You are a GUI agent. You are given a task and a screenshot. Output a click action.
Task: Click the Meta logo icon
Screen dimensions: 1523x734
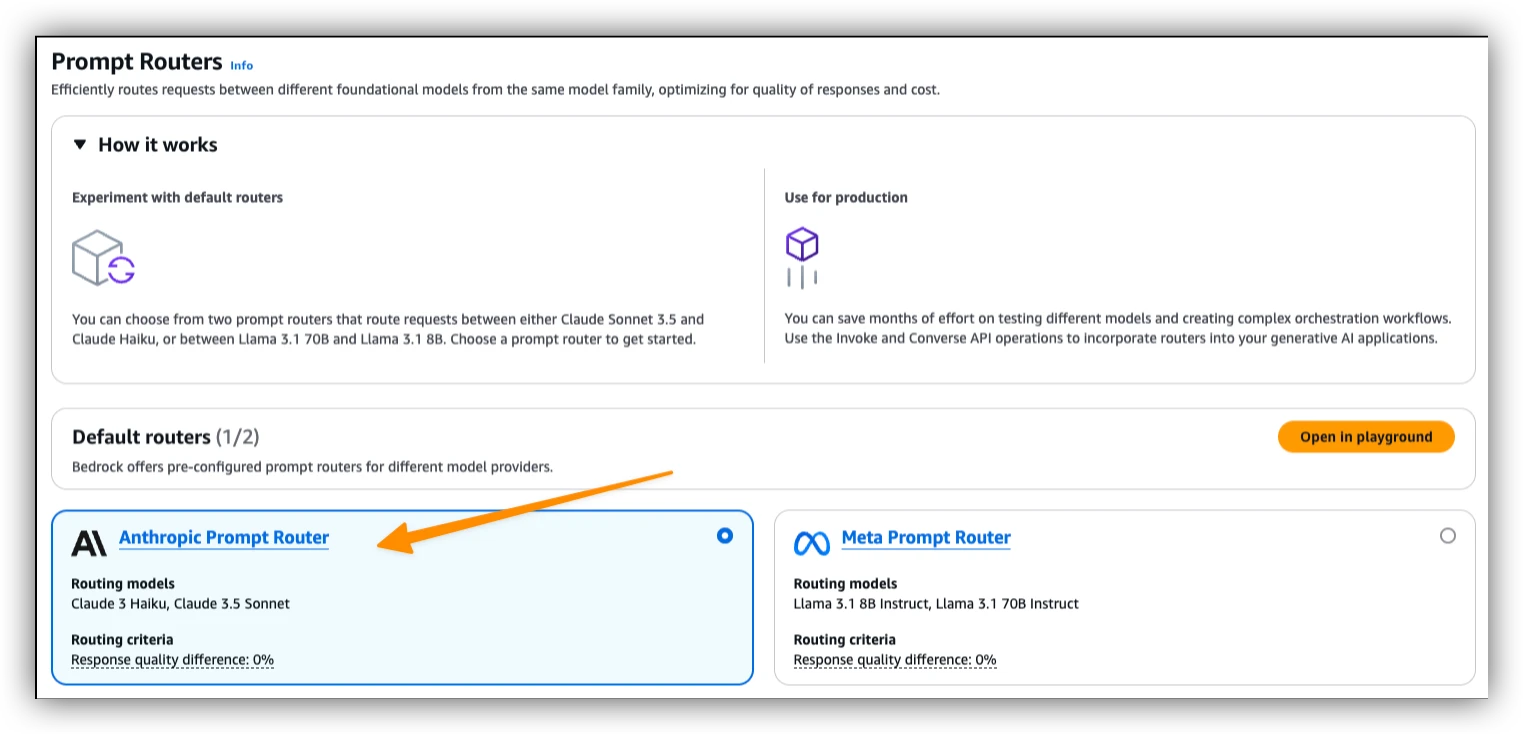pos(812,543)
